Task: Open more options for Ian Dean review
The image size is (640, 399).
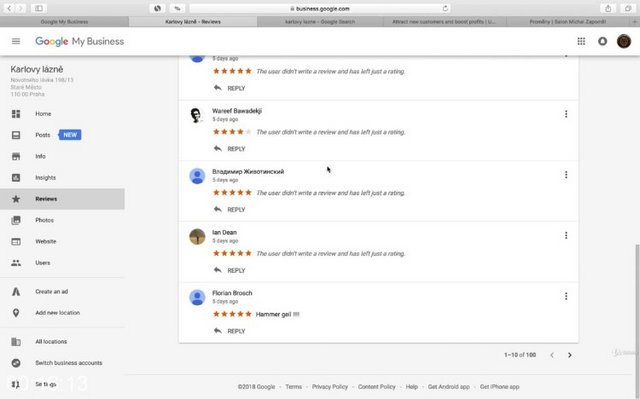Action: (x=566, y=235)
